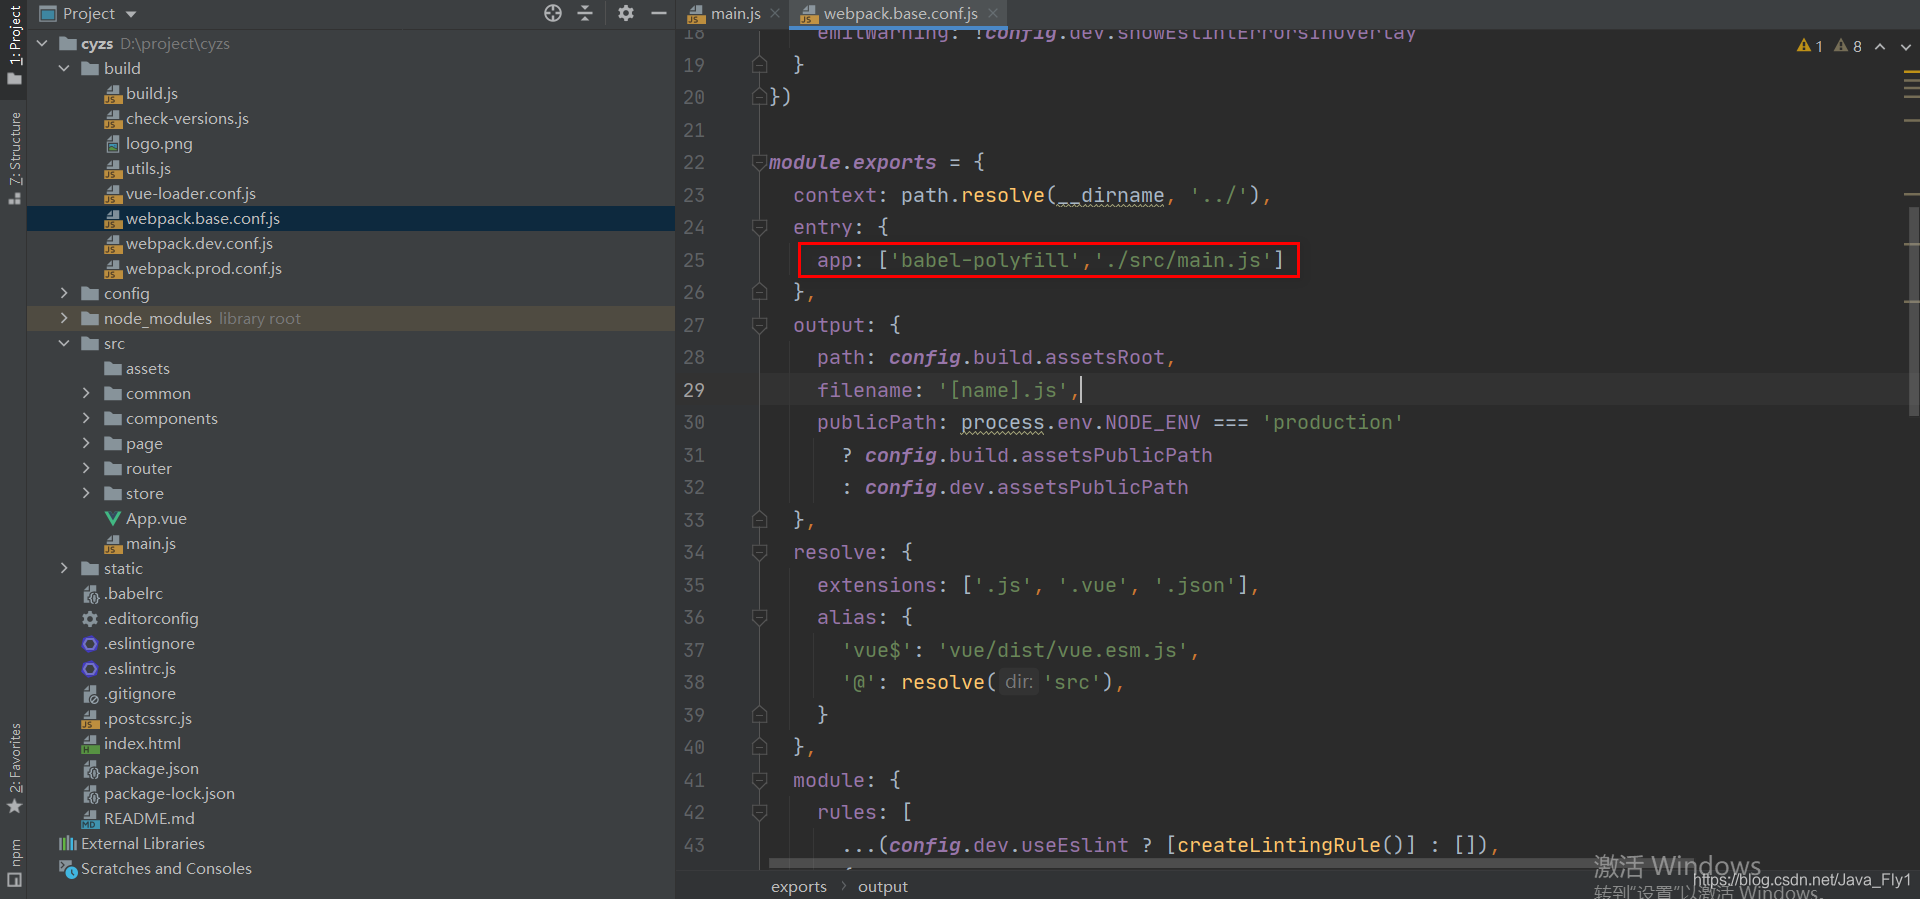Click the Locate/Select Opened File target icon

point(553,13)
